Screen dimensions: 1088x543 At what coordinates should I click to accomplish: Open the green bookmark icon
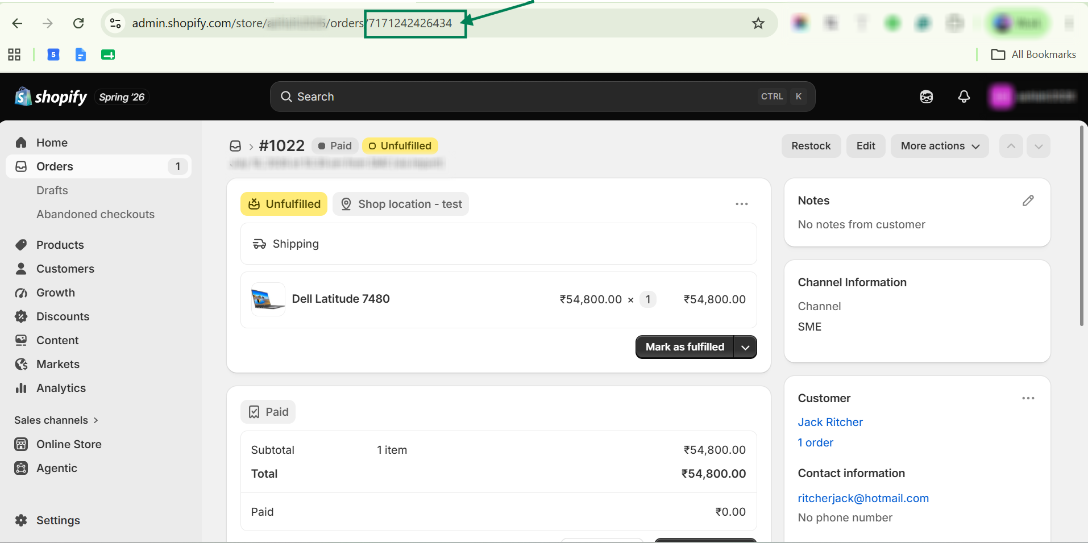[x=108, y=55]
